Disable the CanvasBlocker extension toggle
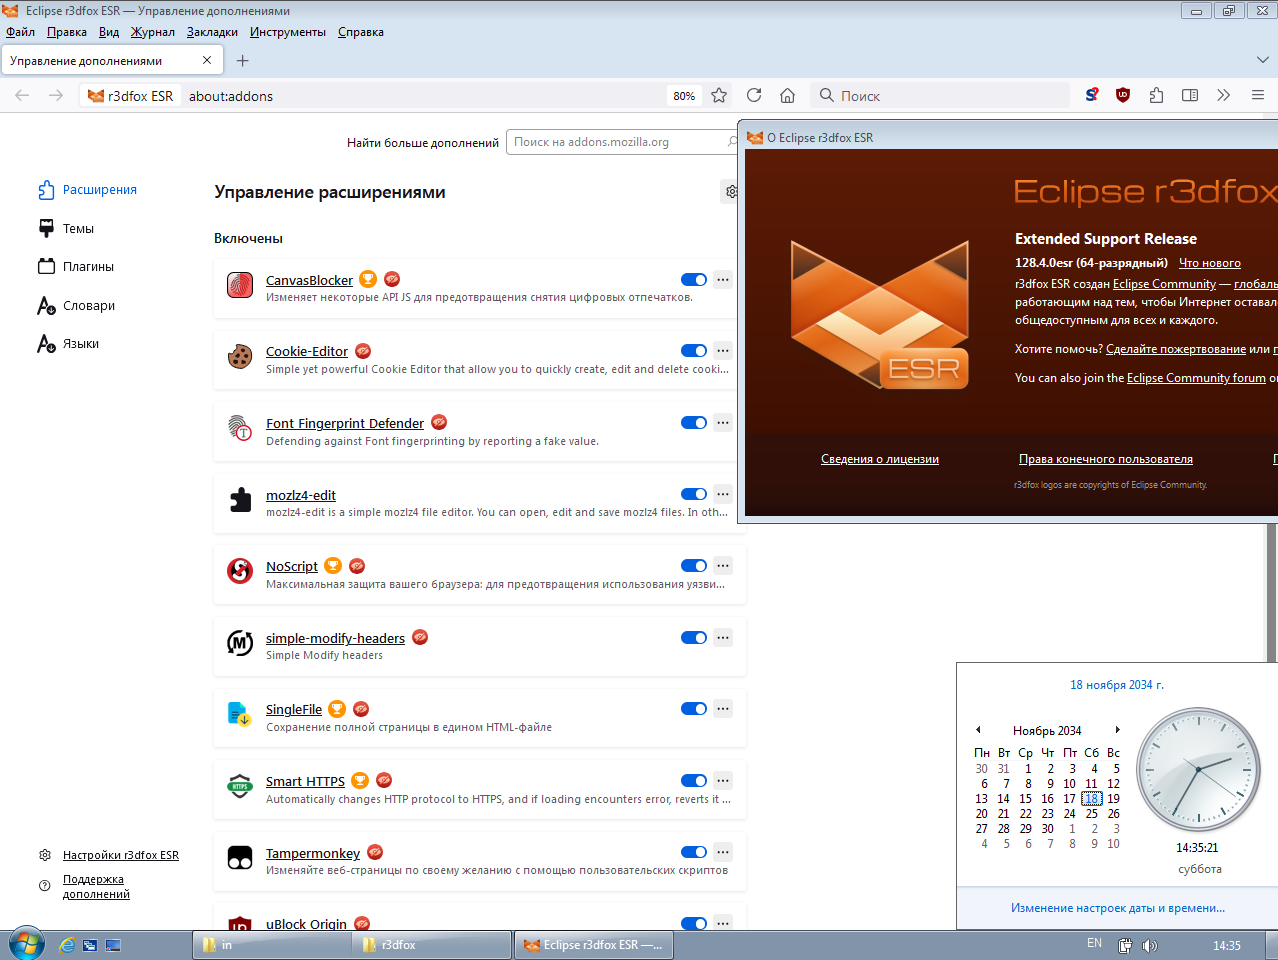 click(694, 280)
